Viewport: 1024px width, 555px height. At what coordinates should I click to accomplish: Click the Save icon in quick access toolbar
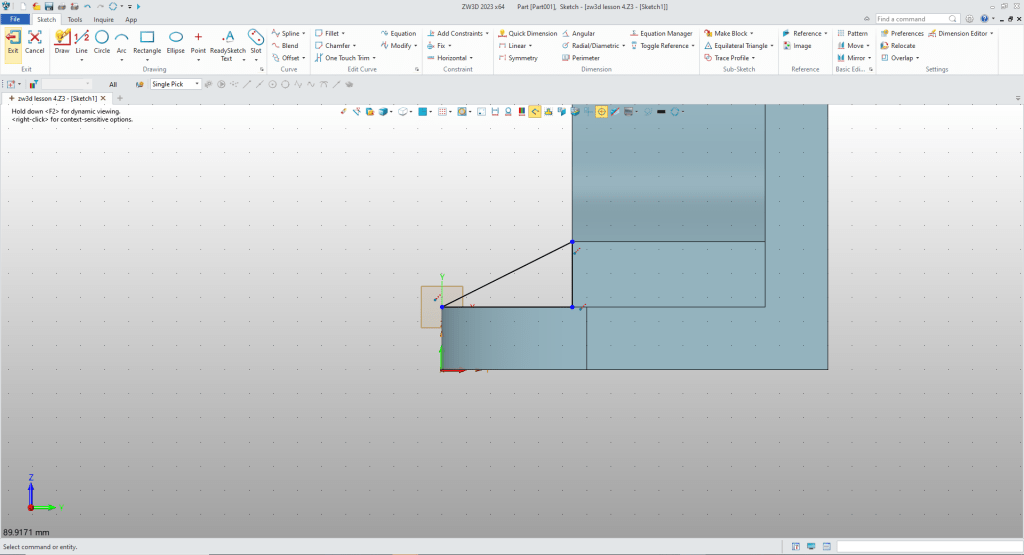coord(49,6)
